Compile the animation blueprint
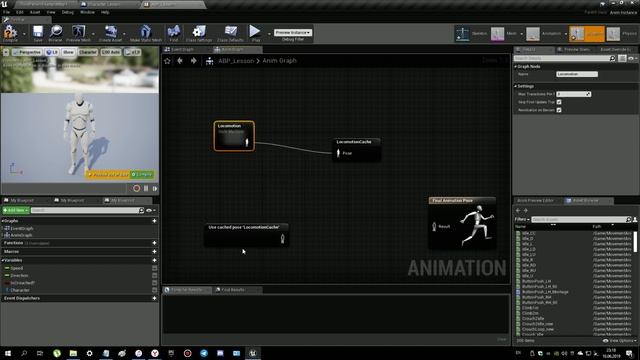This screenshot has width=640, height=360. click(10, 33)
